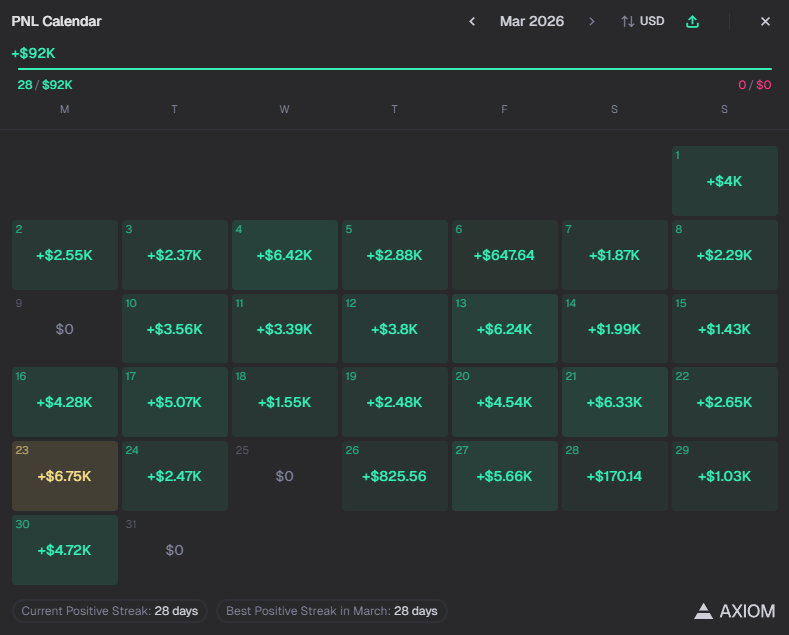Screen dimensions: 789x635
Task: Select March 1 cell showing +$4K
Action: 725,181
